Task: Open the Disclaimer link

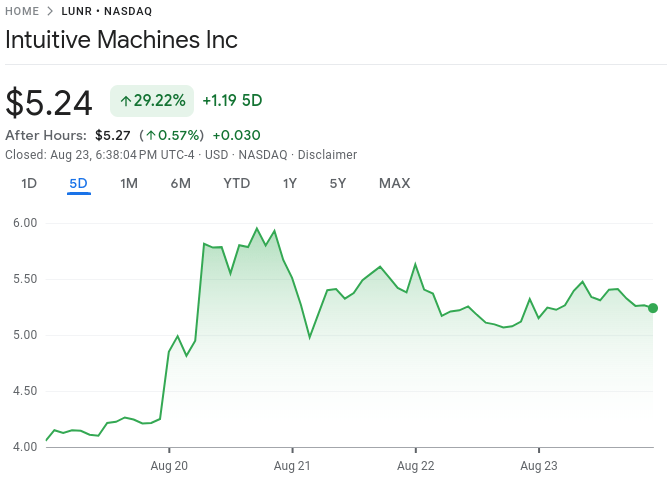Action: [x=327, y=155]
